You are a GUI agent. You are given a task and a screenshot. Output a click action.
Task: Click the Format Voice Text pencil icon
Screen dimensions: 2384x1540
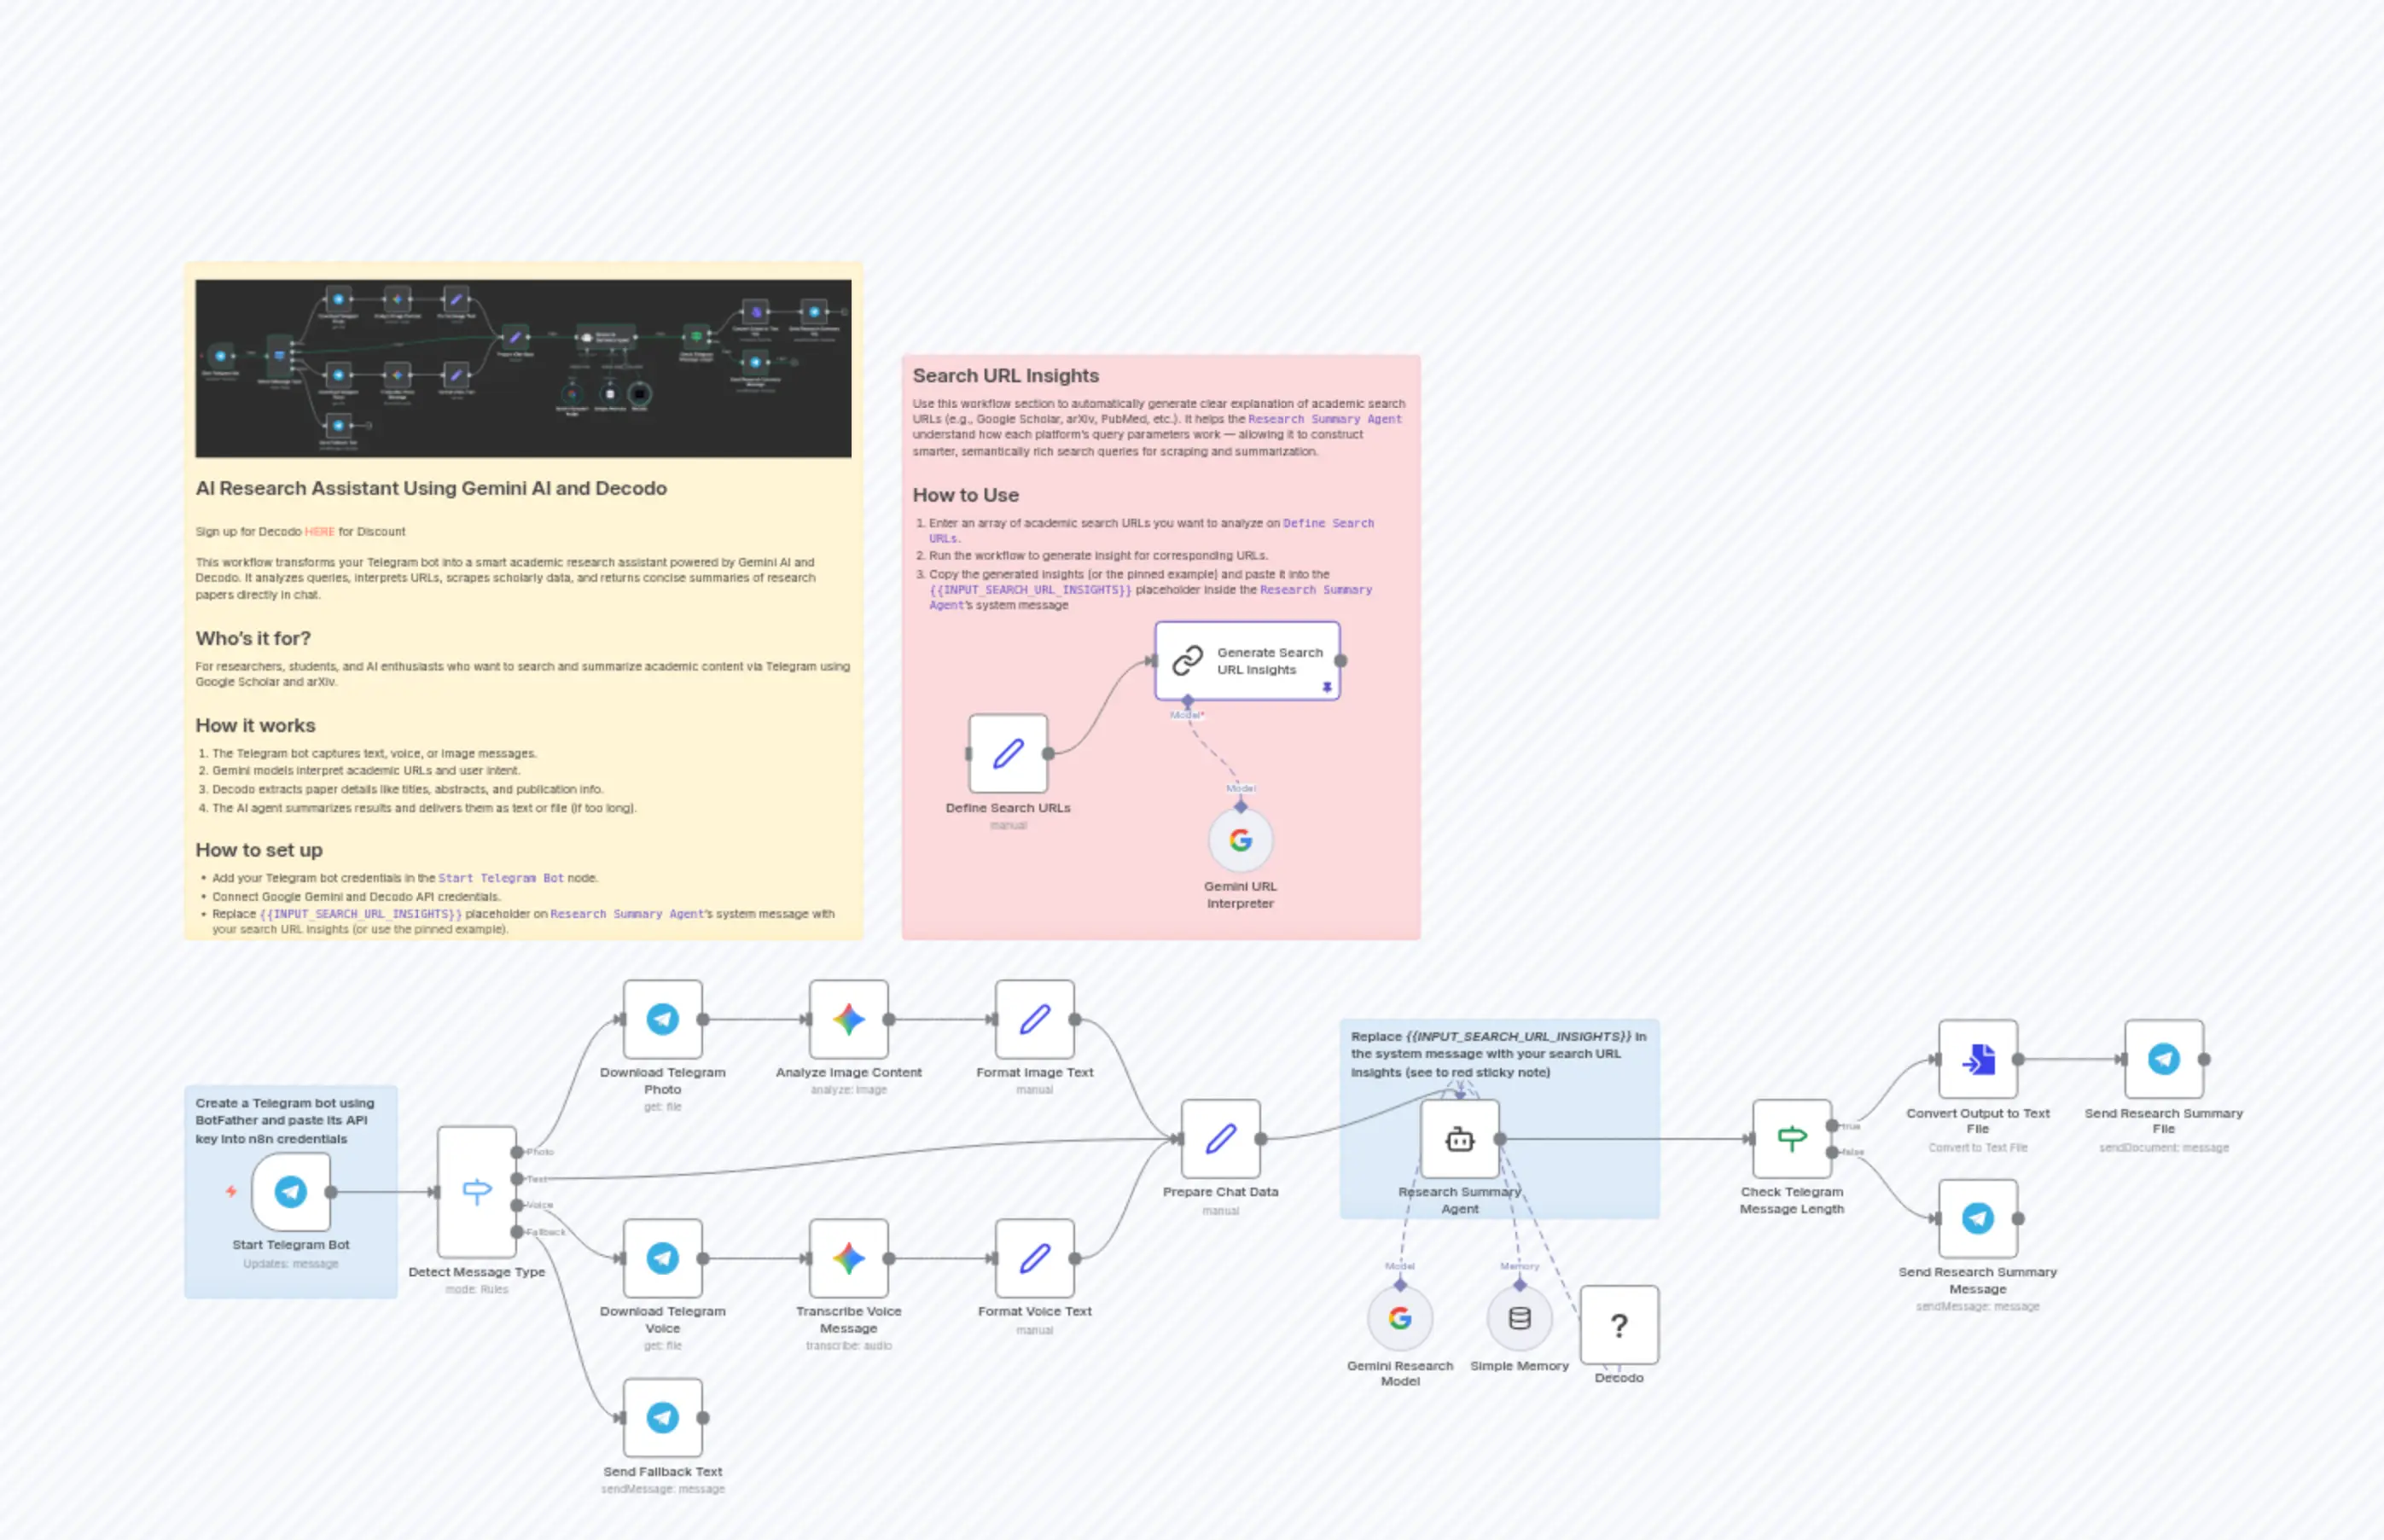point(1034,1258)
